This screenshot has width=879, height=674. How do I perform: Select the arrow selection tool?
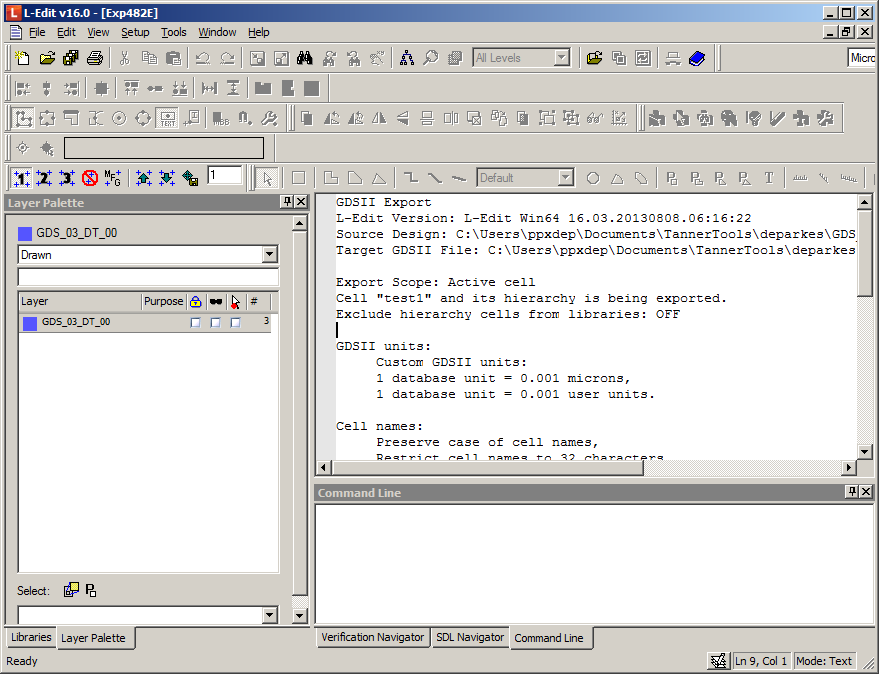(x=267, y=178)
